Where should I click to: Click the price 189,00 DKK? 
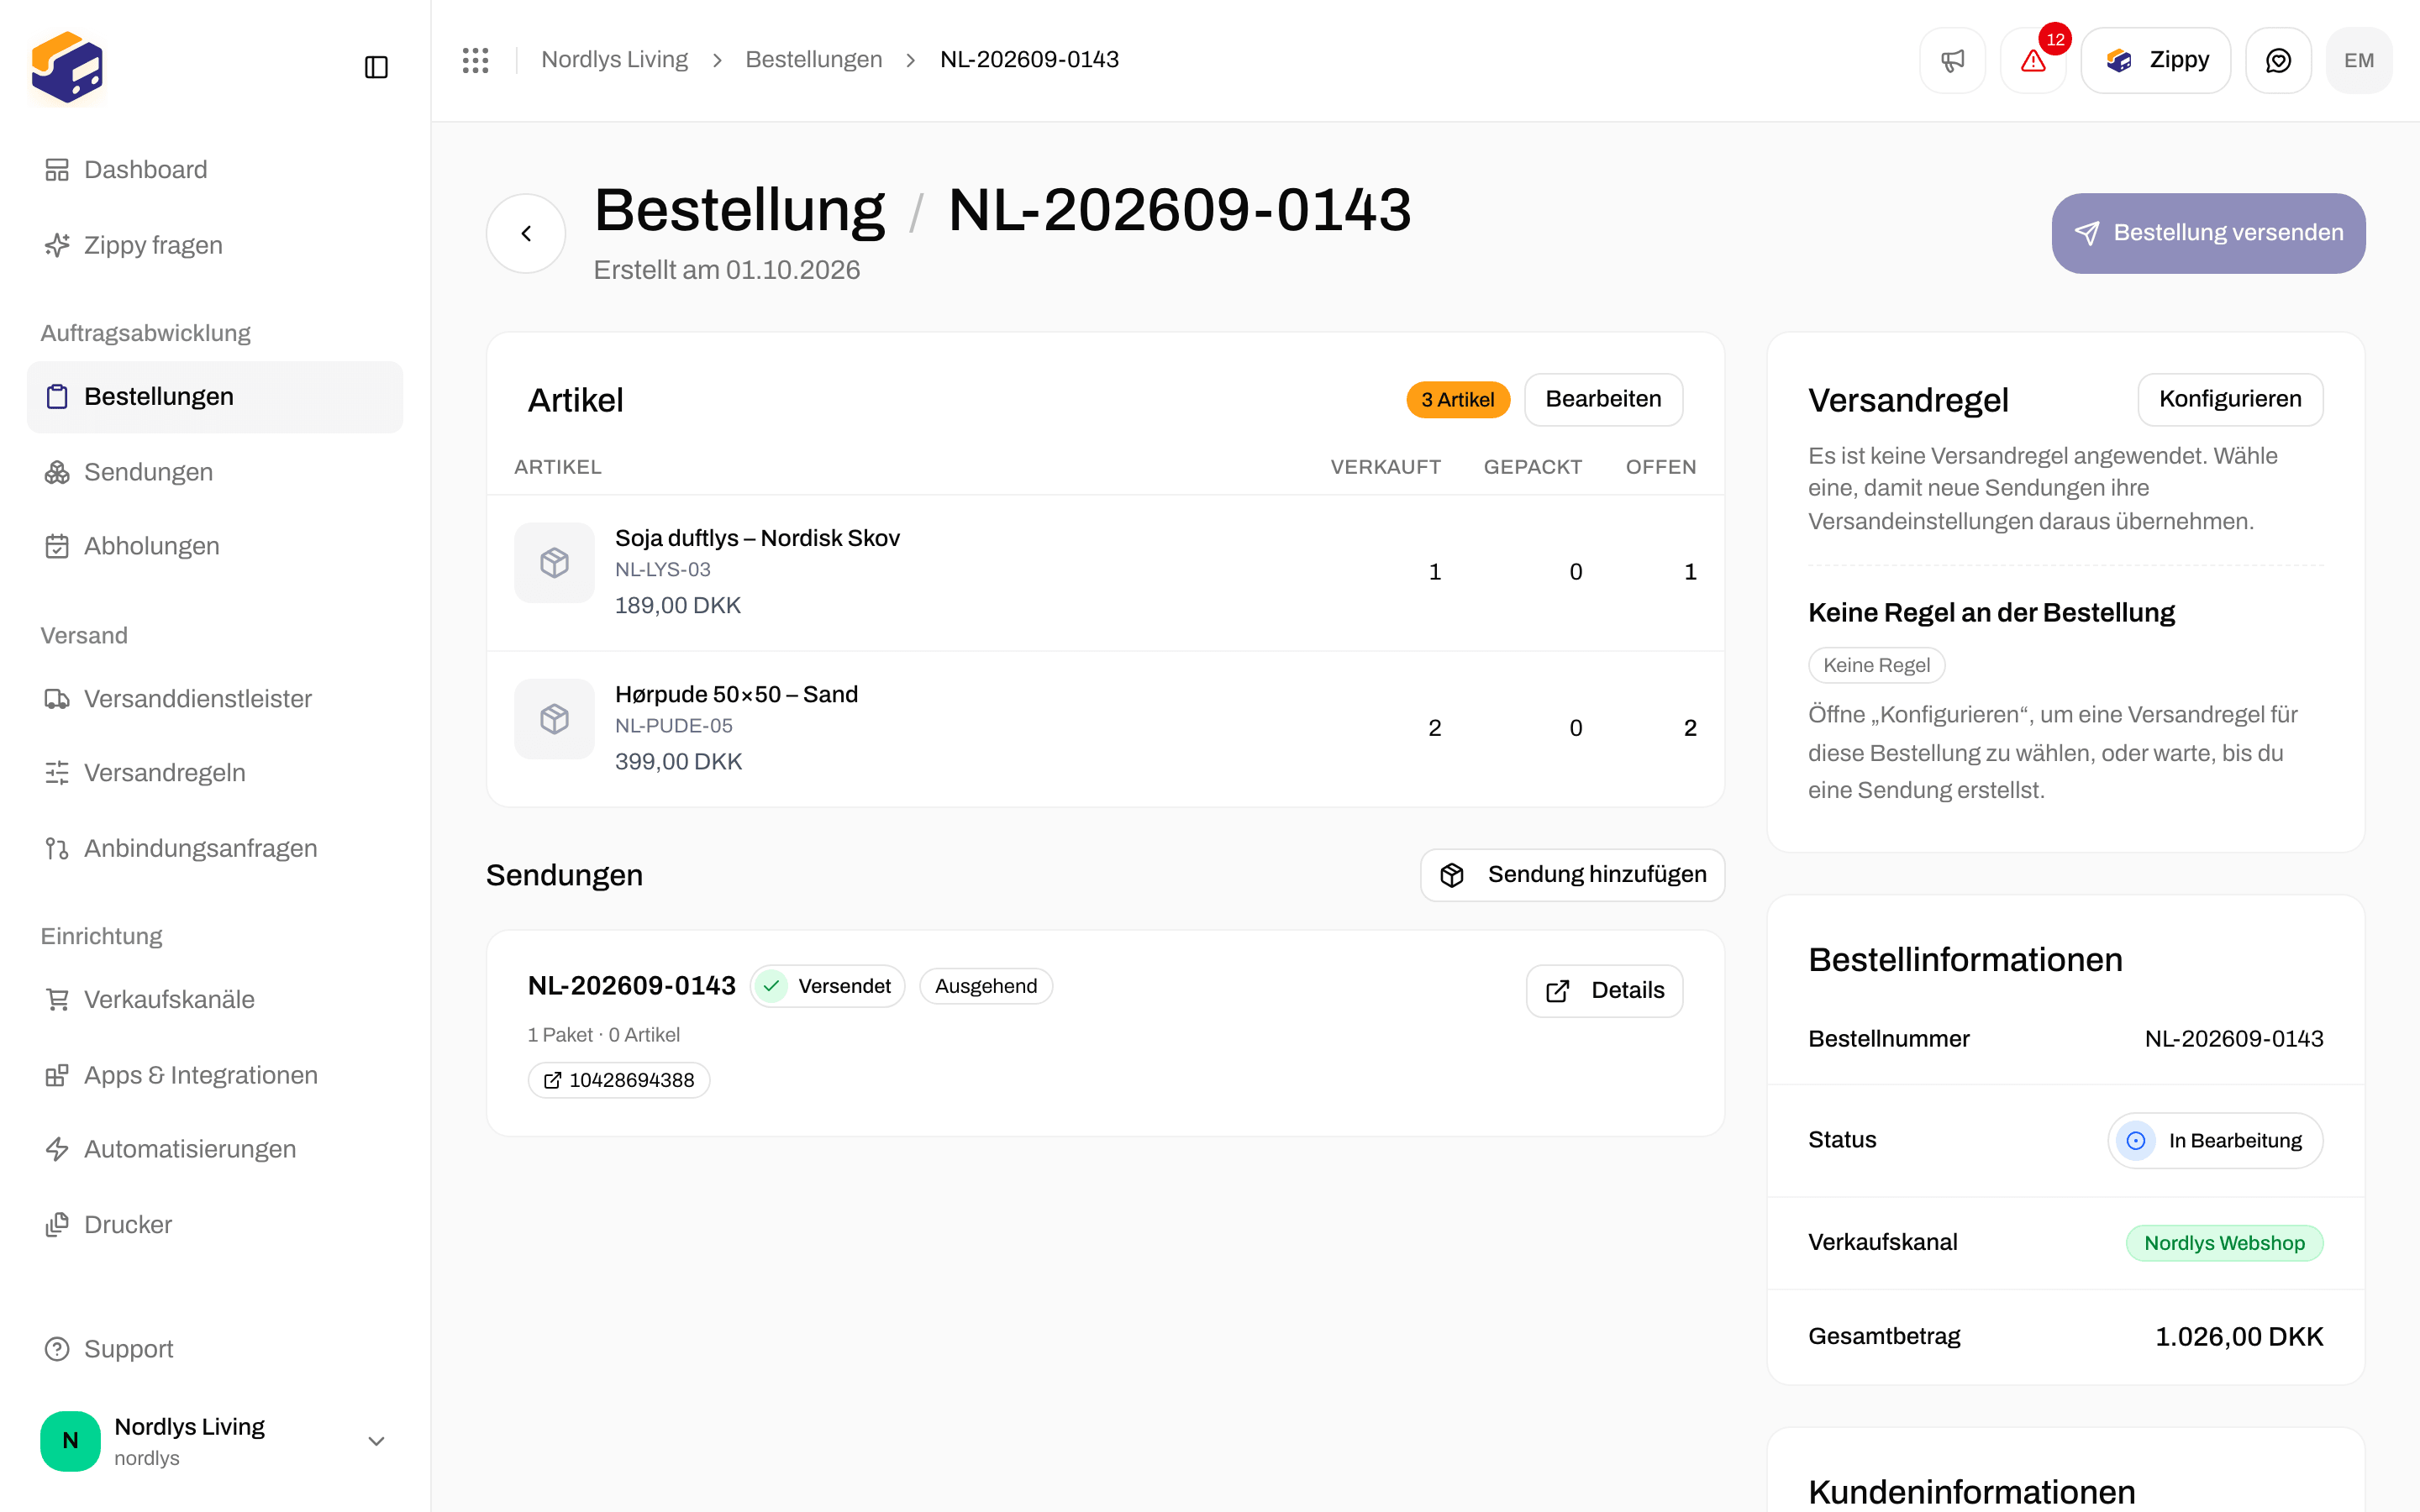(x=678, y=605)
